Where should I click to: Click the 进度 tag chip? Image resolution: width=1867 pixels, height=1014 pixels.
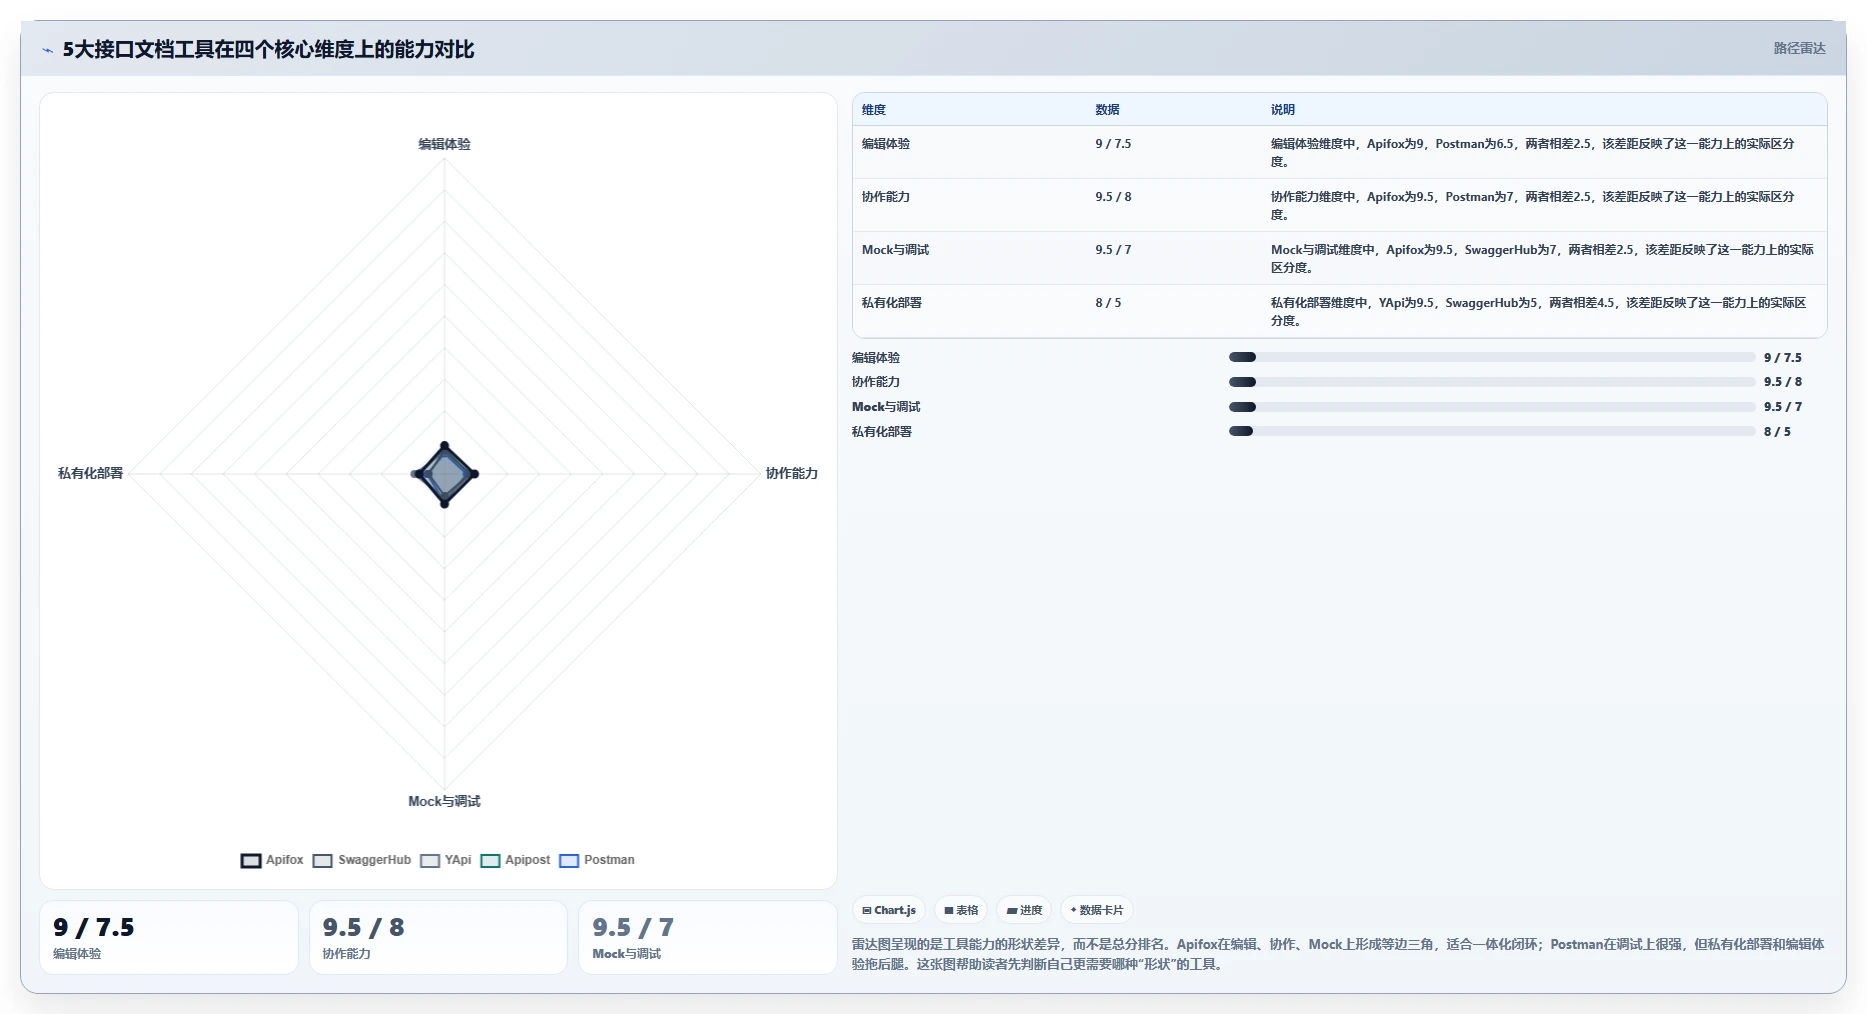[x=1024, y=910]
